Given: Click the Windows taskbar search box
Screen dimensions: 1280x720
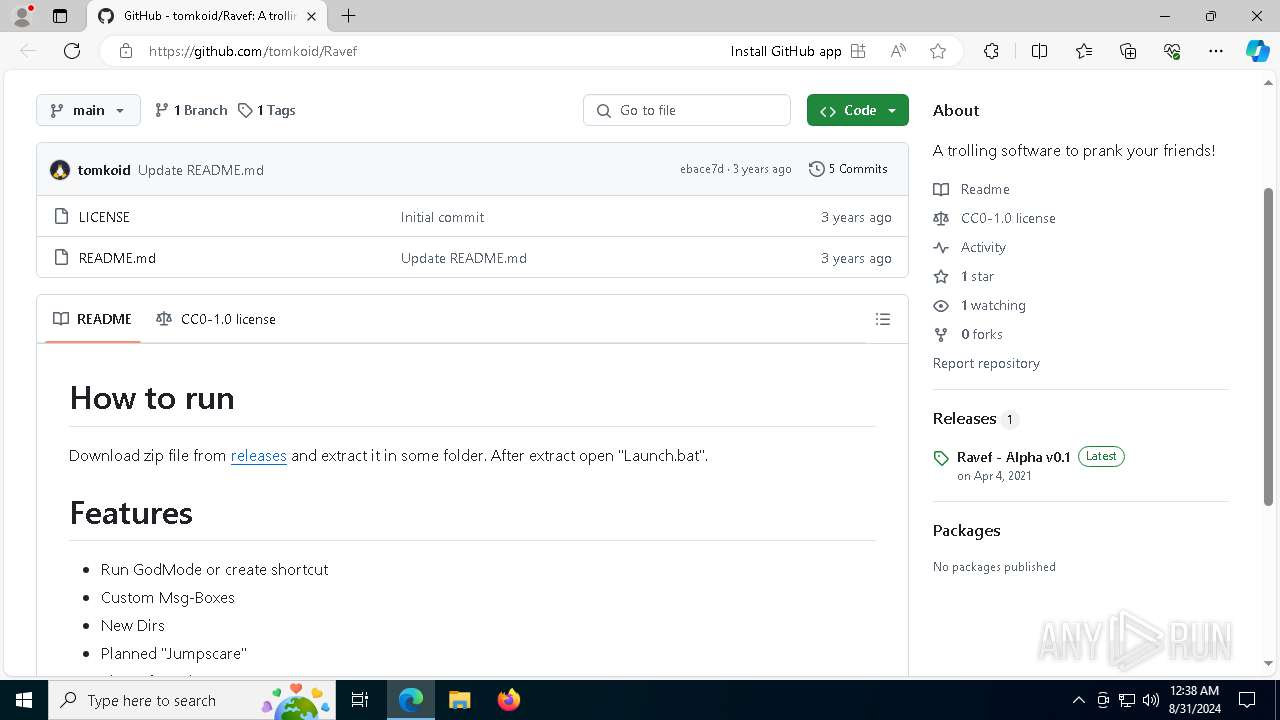Looking at the screenshot, I should [192, 700].
